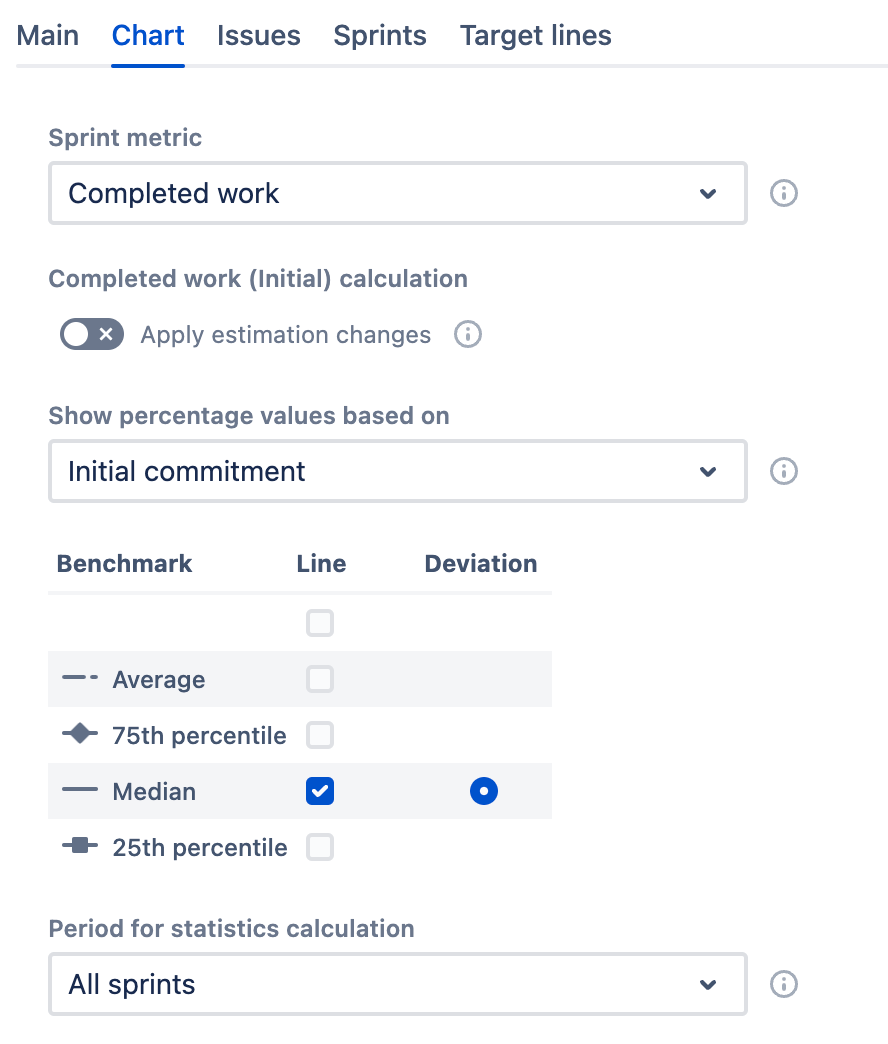This screenshot has width=888, height=1044.
Task: Toggle Apply estimation changes switch
Action: click(x=92, y=334)
